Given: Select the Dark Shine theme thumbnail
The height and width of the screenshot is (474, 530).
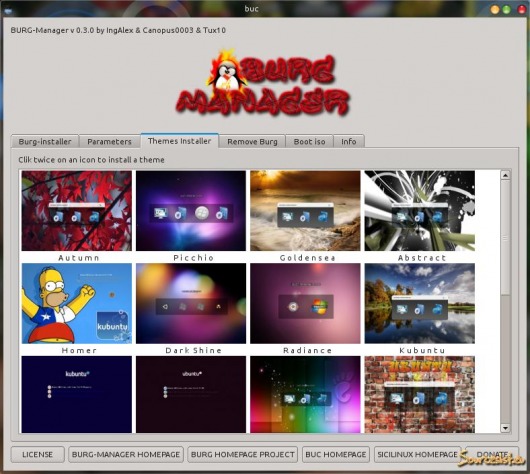Looking at the screenshot, I should tap(191, 303).
